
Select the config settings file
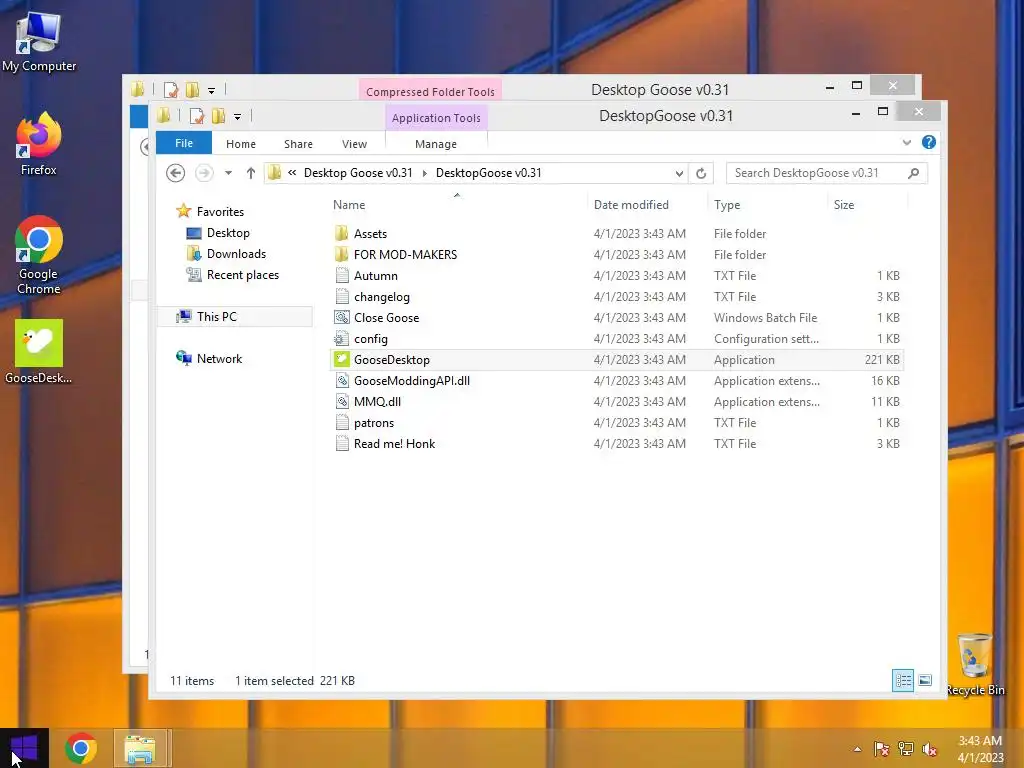coord(616,338)
